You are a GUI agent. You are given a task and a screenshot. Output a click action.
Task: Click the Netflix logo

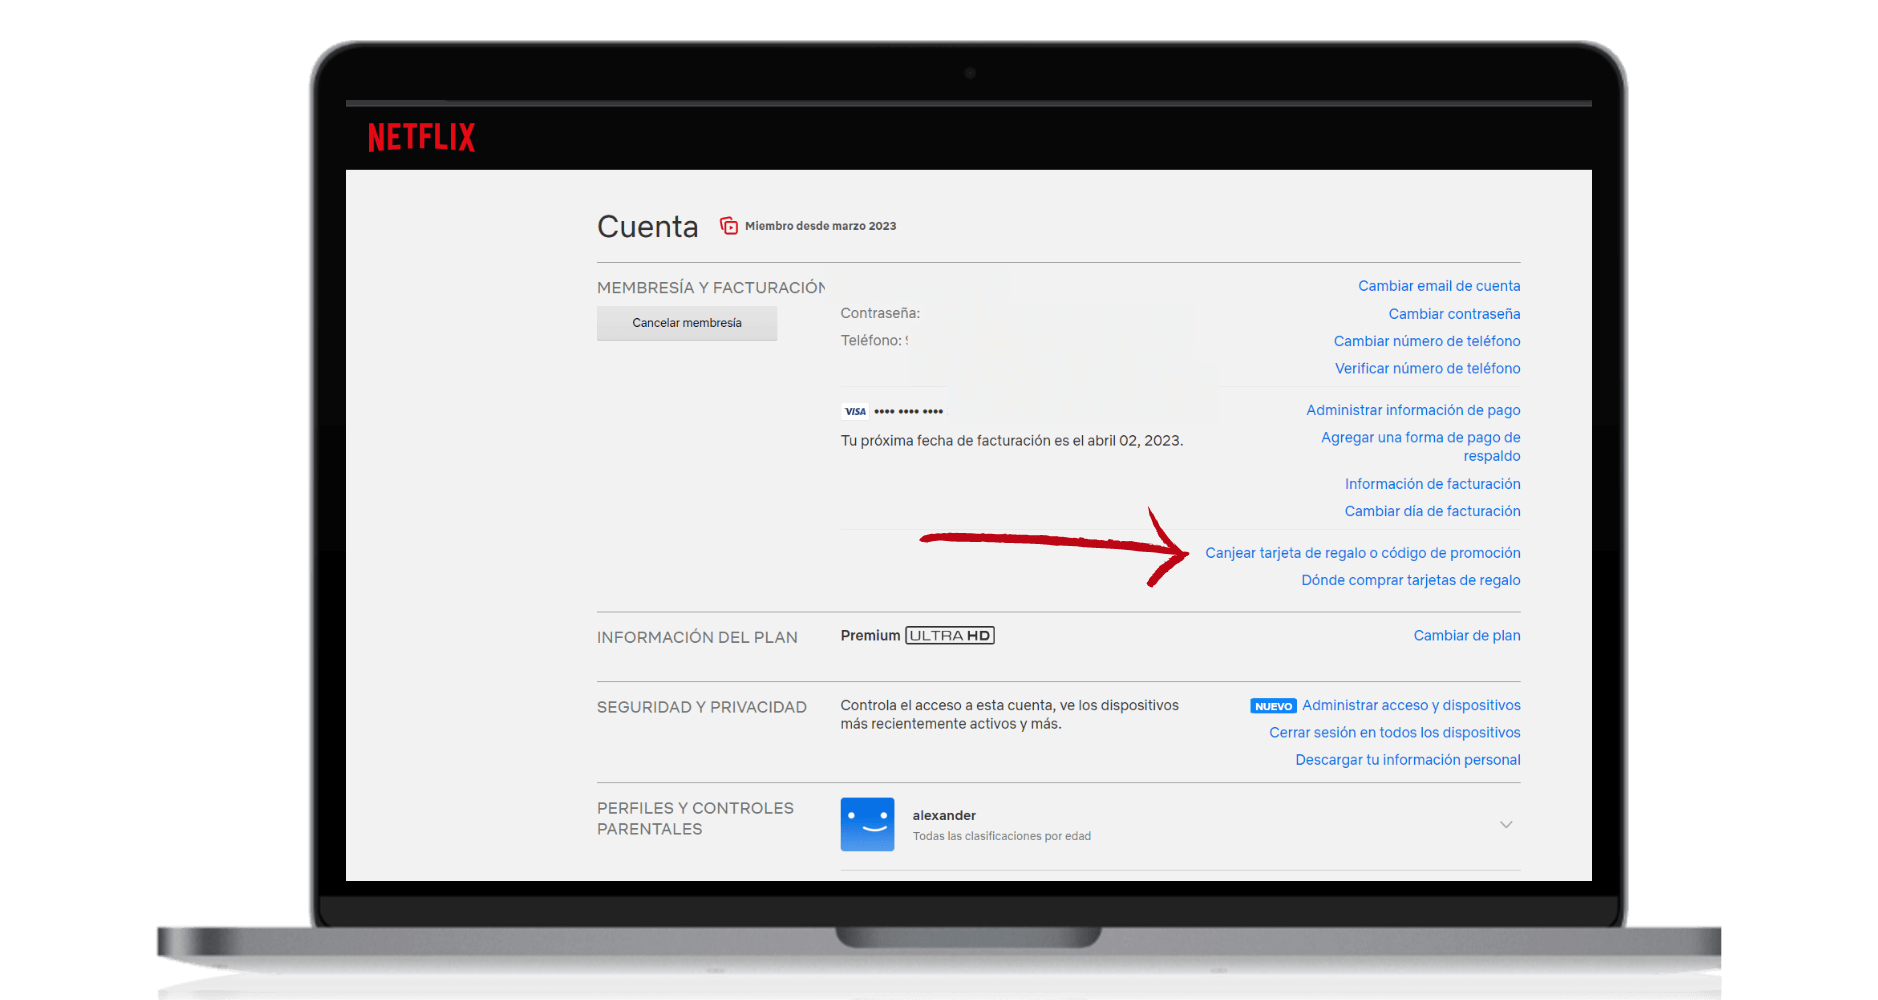(421, 137)
